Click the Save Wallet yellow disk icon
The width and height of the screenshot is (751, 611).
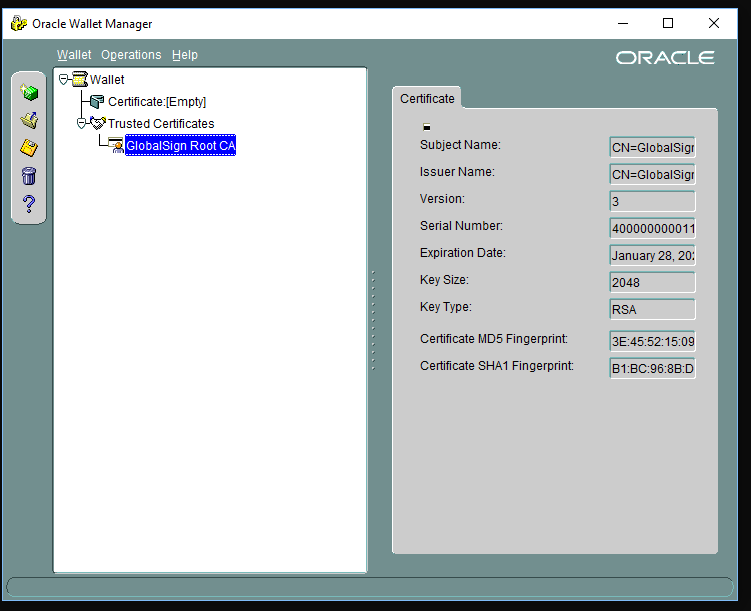tap(29, 148)
